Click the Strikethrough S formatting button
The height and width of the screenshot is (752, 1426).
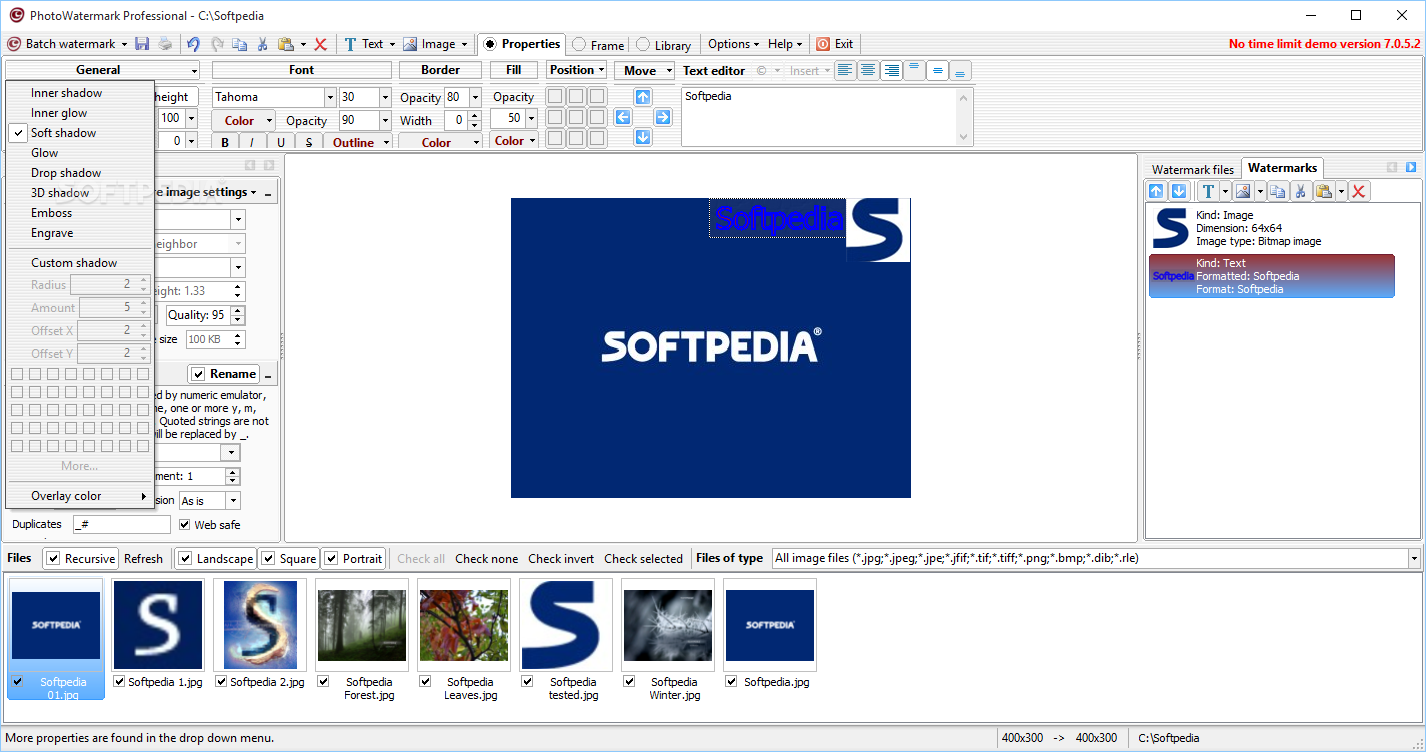tap(308, 143)
